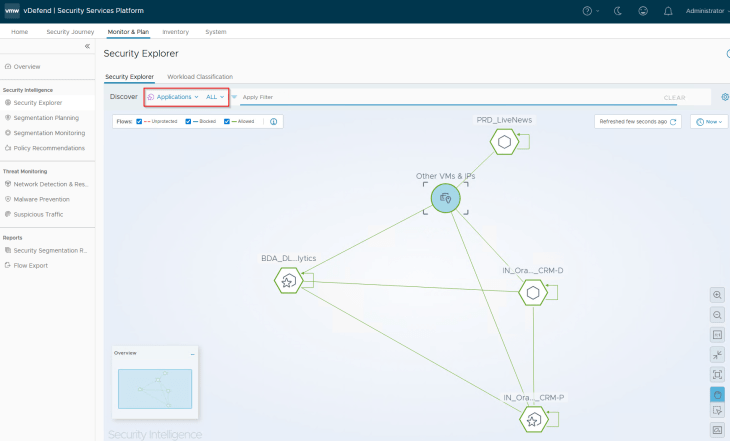Open the Applications discover dropdown

(173, 97)
